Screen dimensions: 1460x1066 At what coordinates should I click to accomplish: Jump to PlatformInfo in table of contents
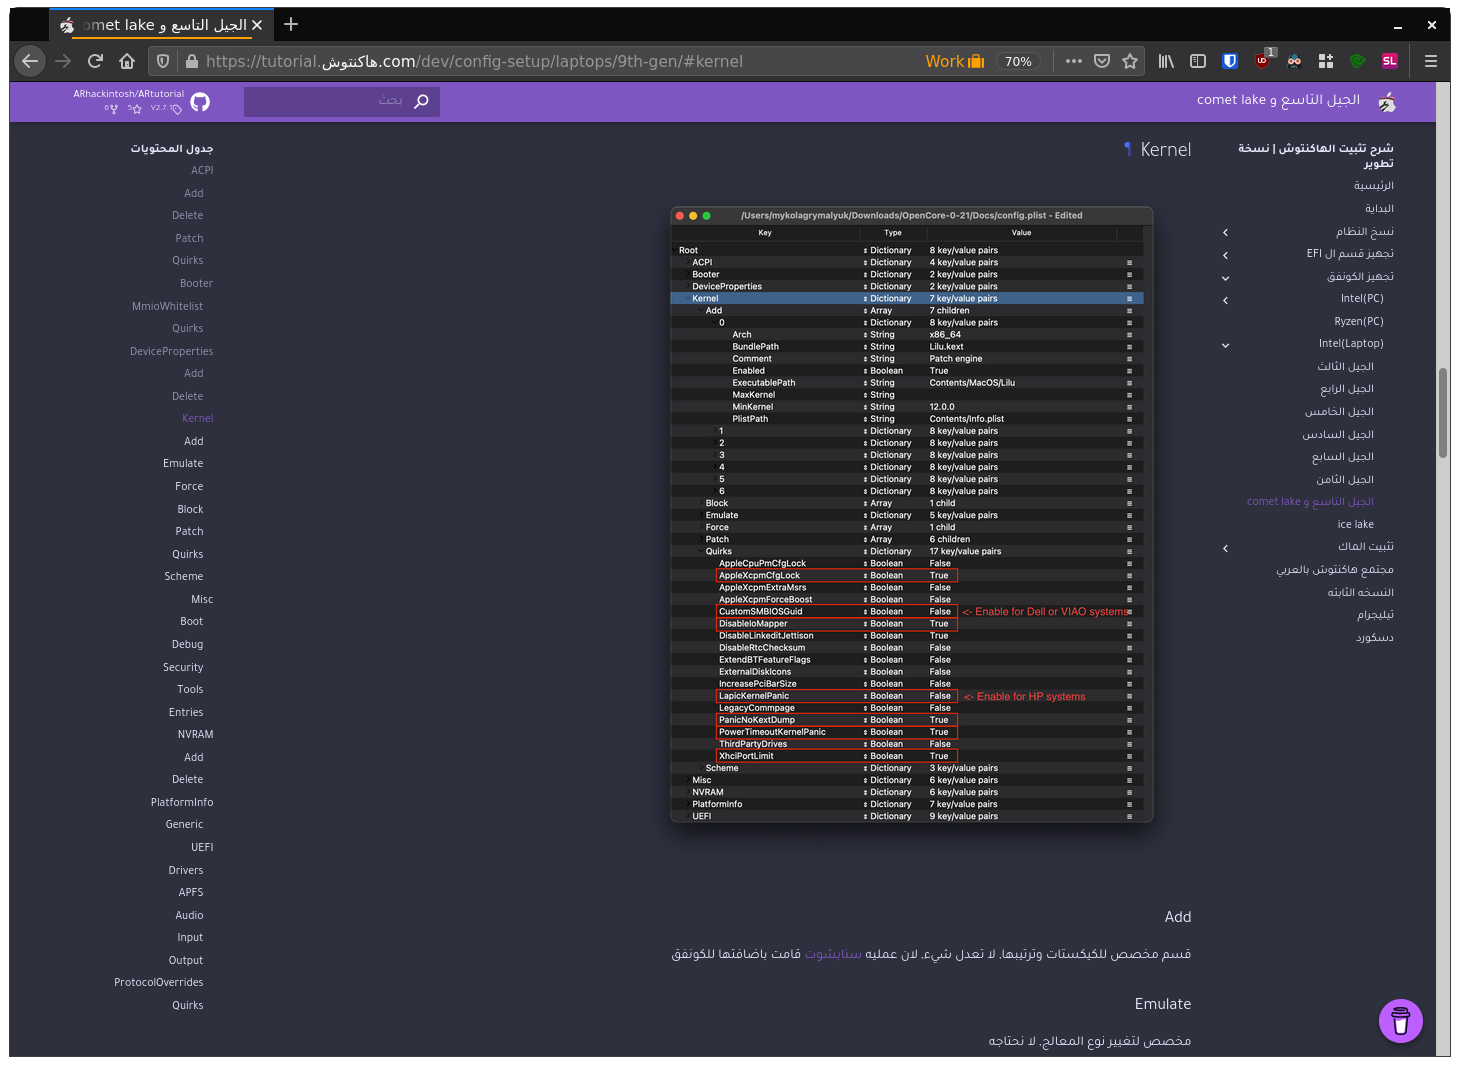pos(182,802)
